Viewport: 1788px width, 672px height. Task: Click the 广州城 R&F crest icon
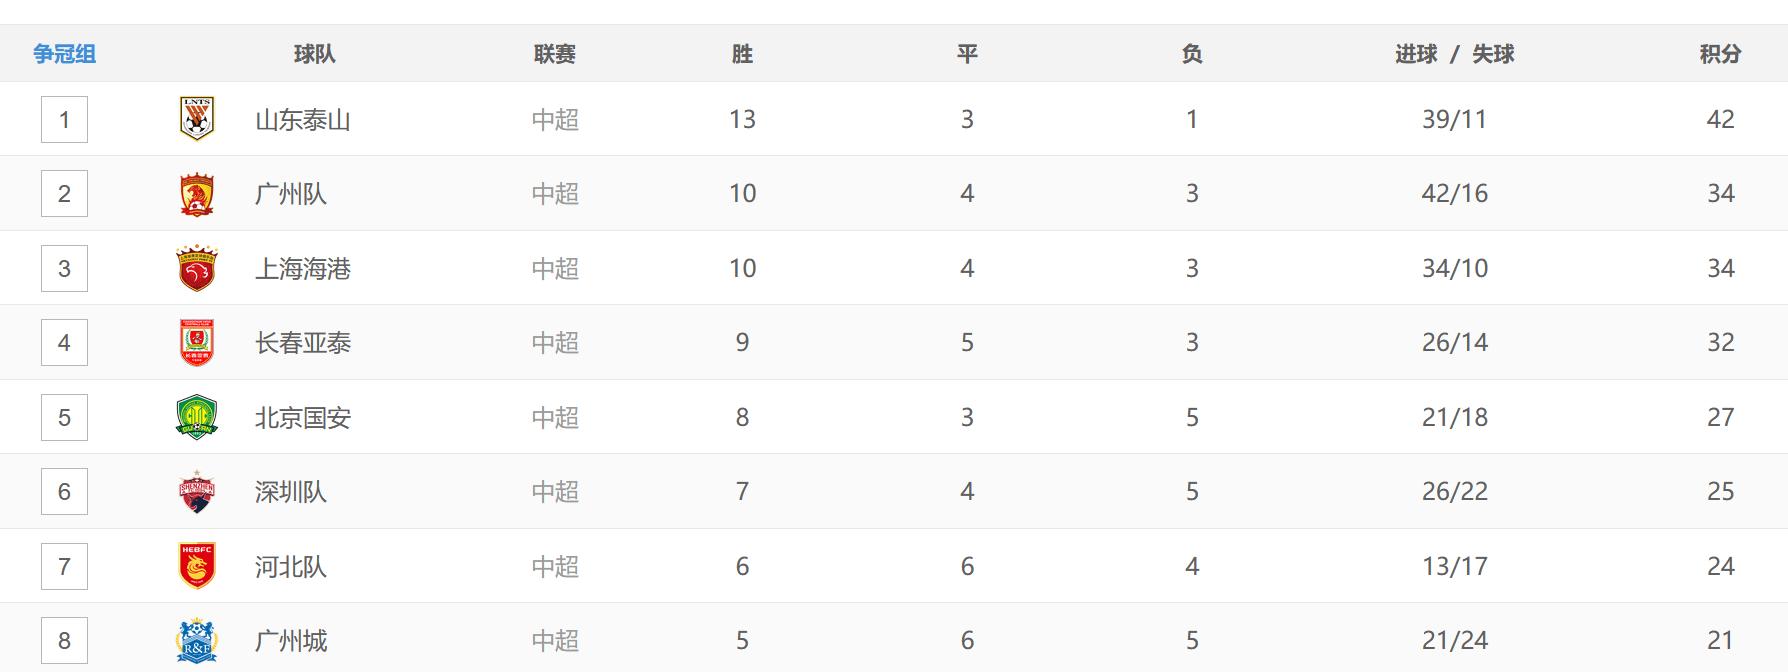[x=197, y=641]
